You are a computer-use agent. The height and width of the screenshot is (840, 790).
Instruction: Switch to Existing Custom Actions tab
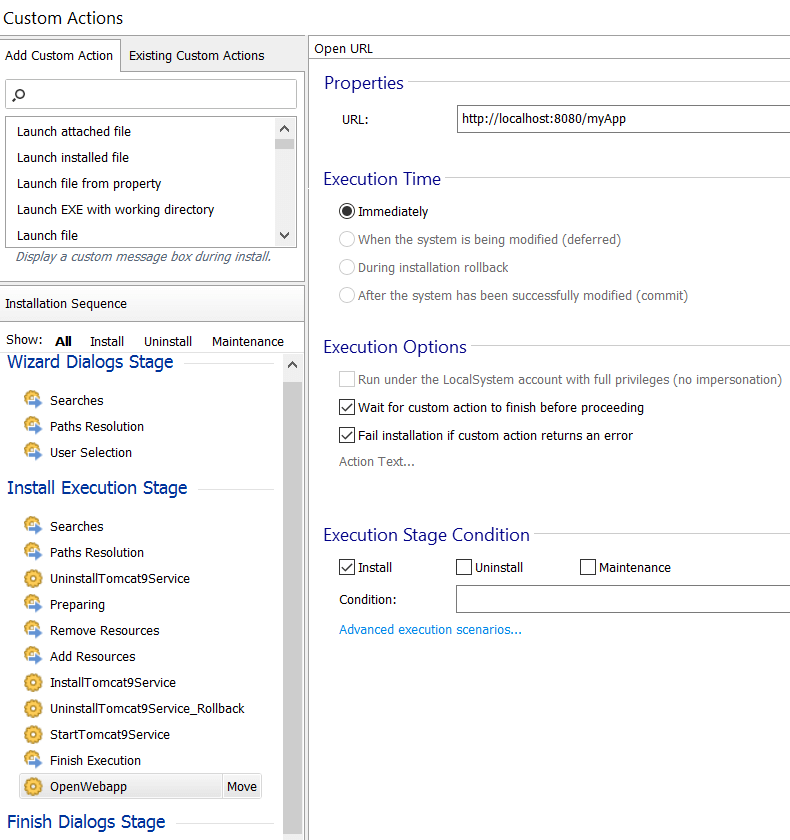[x=197, y=56]
